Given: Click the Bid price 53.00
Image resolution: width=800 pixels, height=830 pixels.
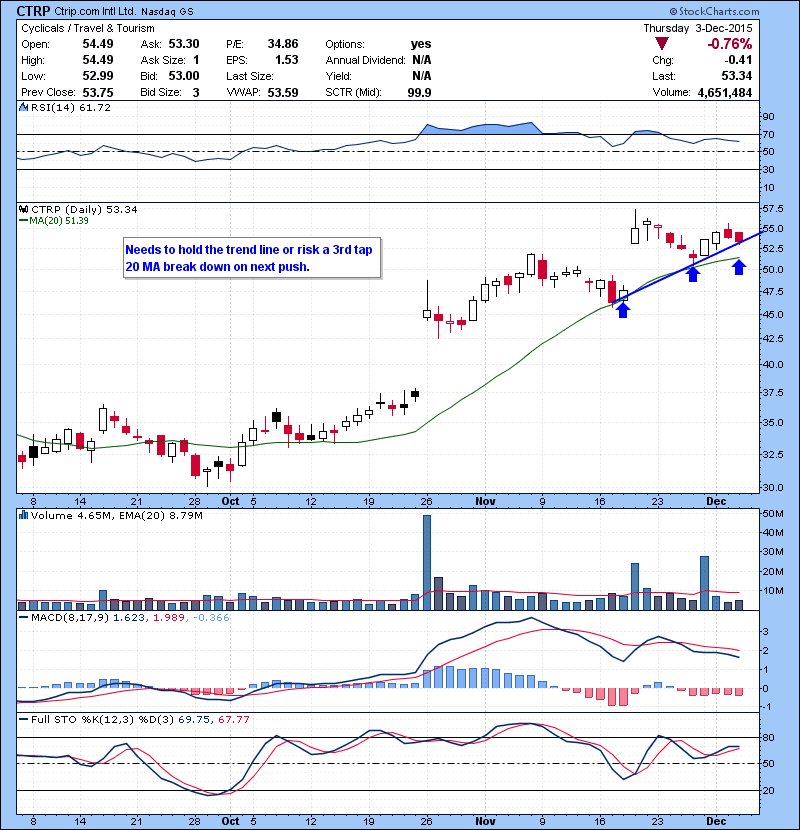Looking at the screenshot, I should (x=184, y=76).
